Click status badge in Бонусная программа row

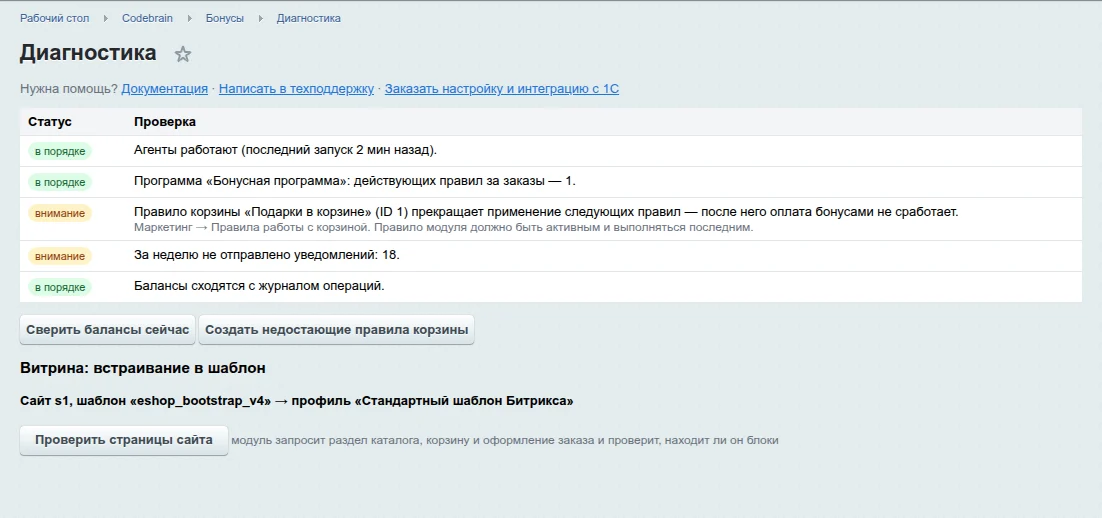60,183
